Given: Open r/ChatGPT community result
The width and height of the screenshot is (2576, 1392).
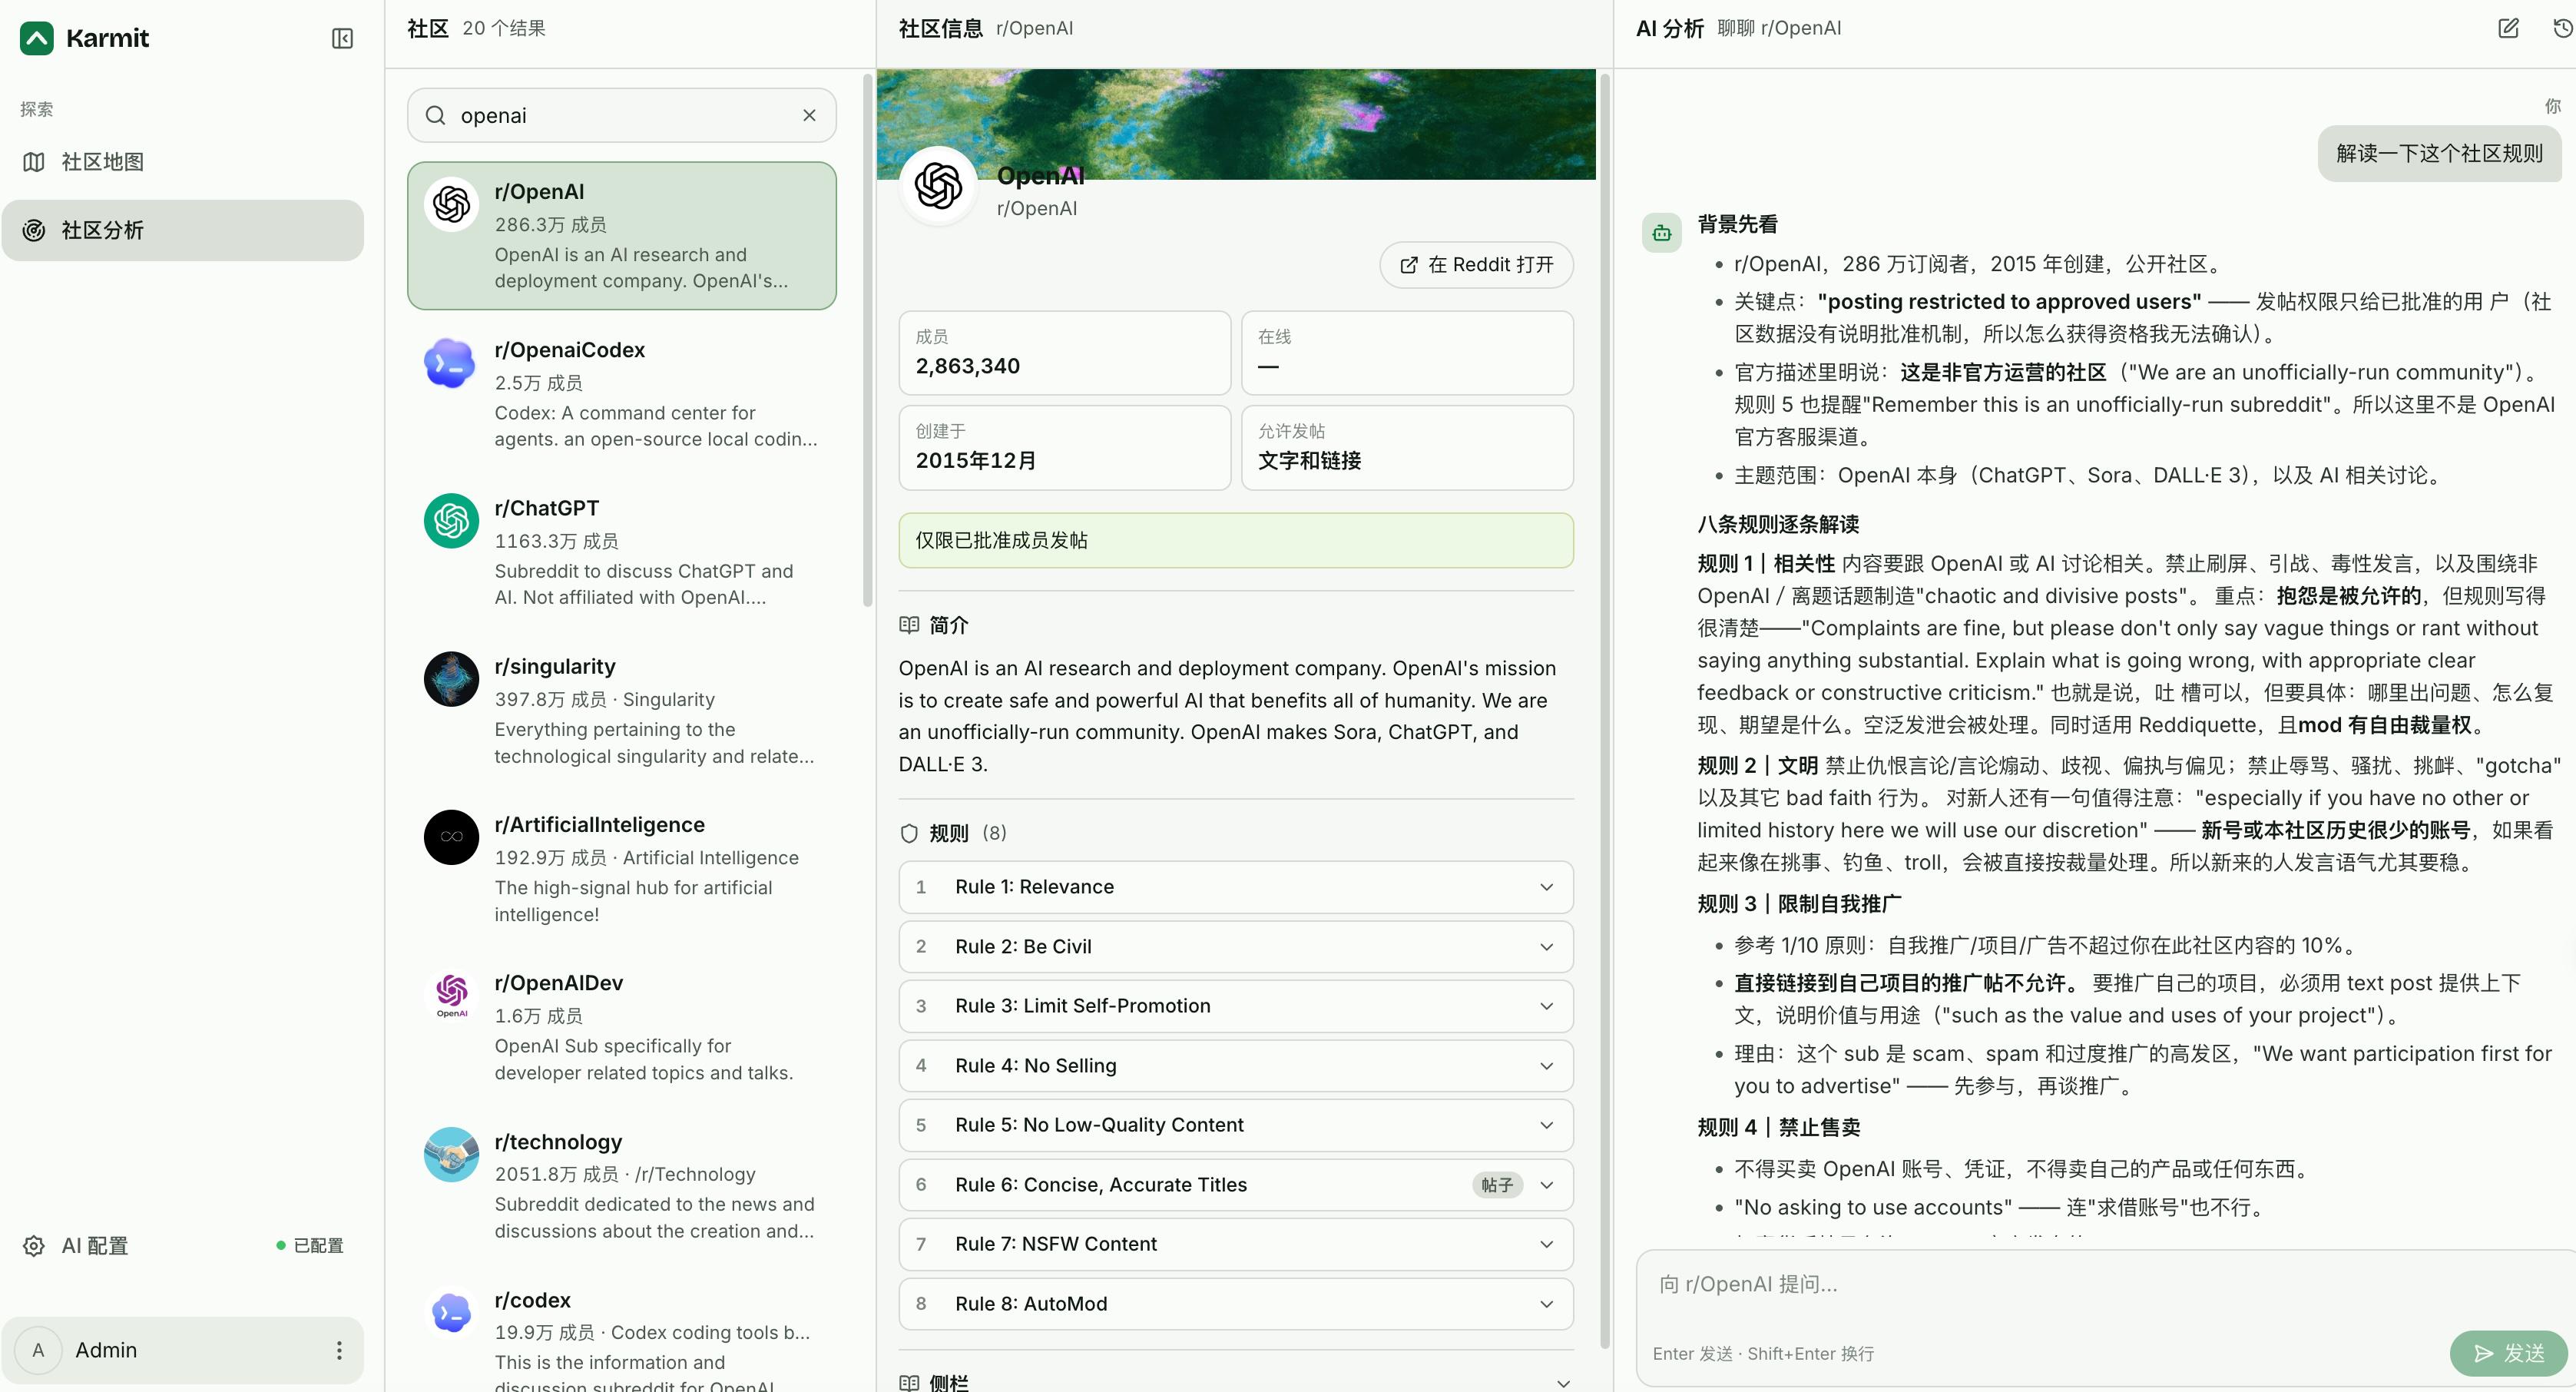Looking at the screenshot, I should coord(621,552).
